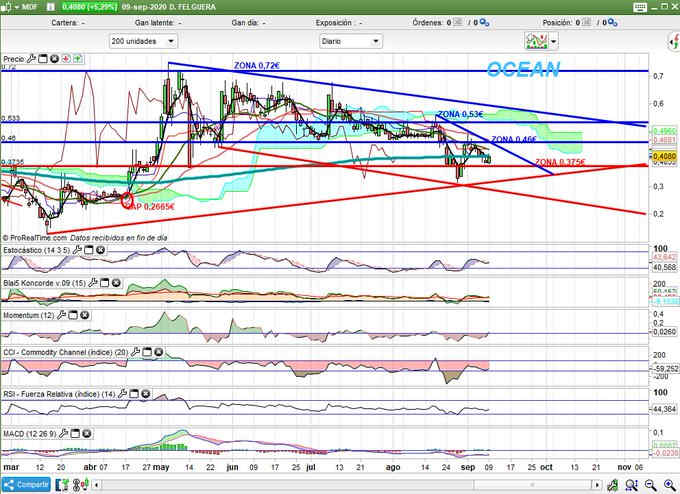Detach the Momentum panel window

click(x=73, y=315)
